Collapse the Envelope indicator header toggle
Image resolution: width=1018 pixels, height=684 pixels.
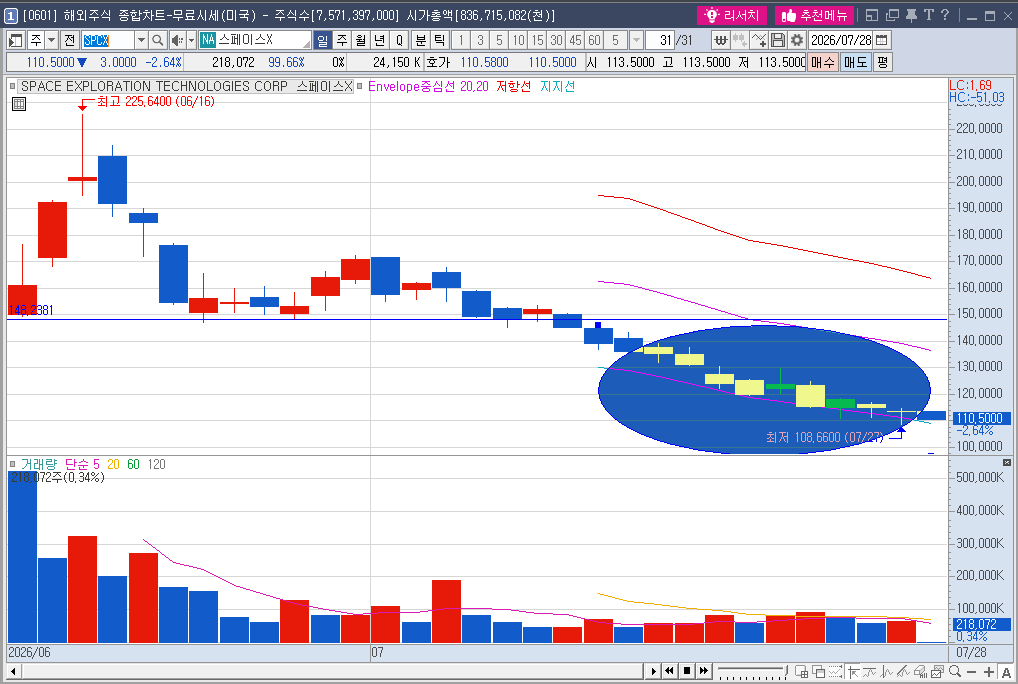click(x=359, y=86)
